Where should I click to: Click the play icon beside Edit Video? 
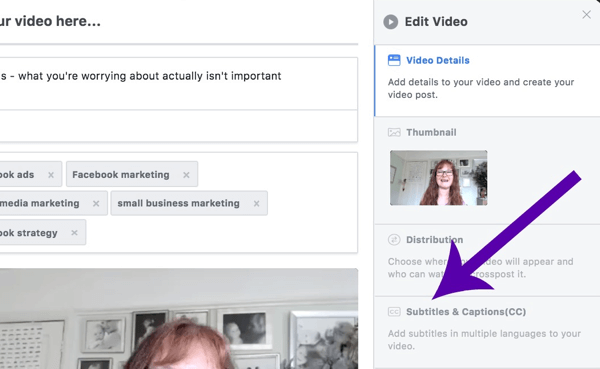pos(391,22)
